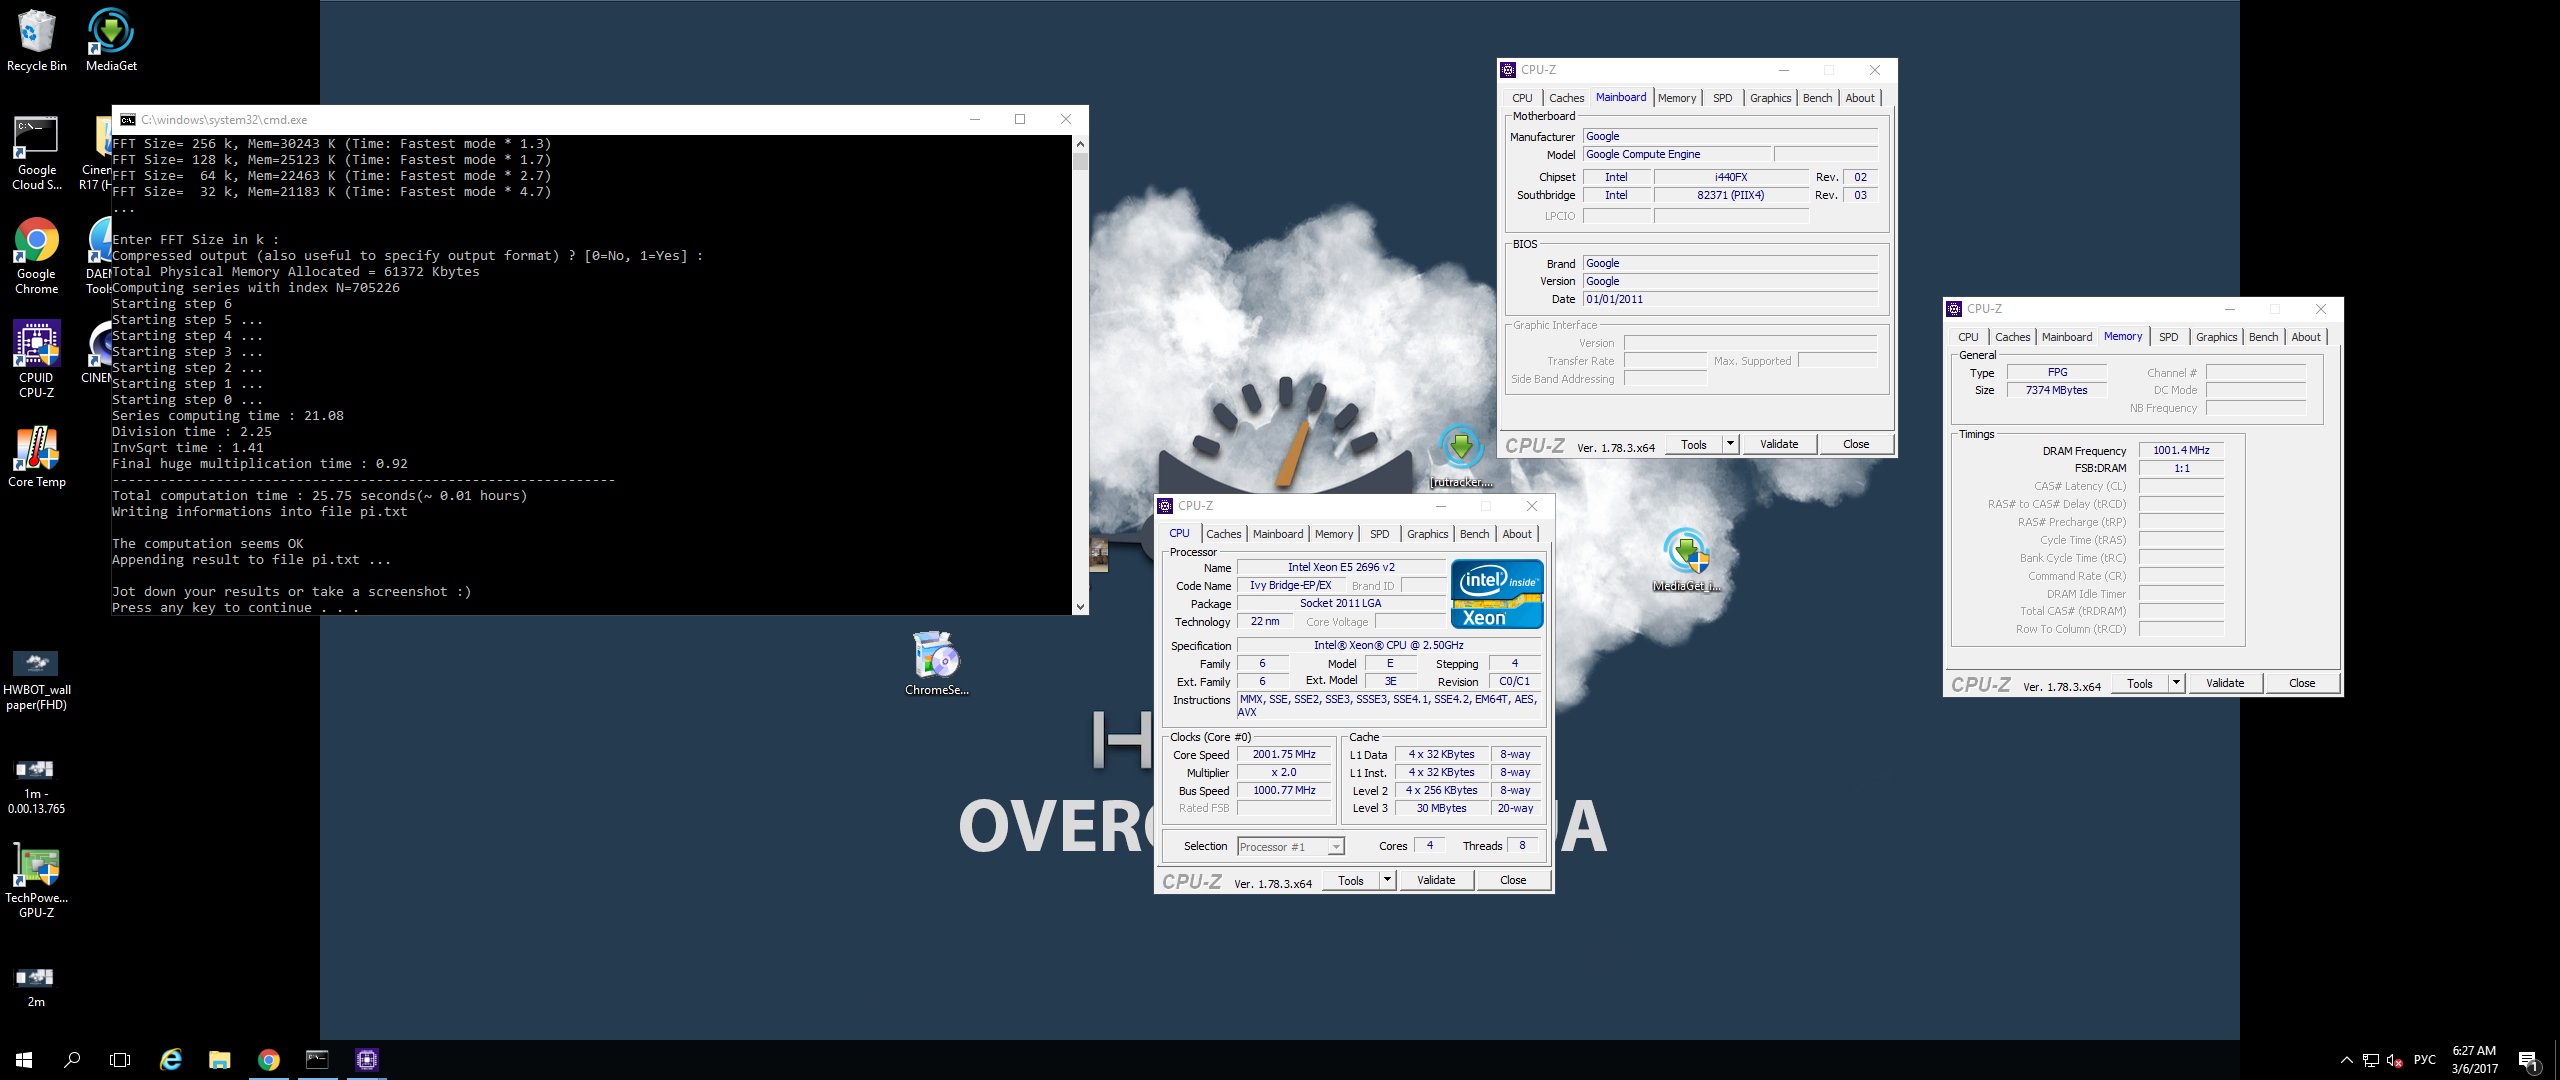Screen dimensions: 2560x1080
Task: Click Validate in the Memory CPU-Z window
Action: click(2225, 683)
